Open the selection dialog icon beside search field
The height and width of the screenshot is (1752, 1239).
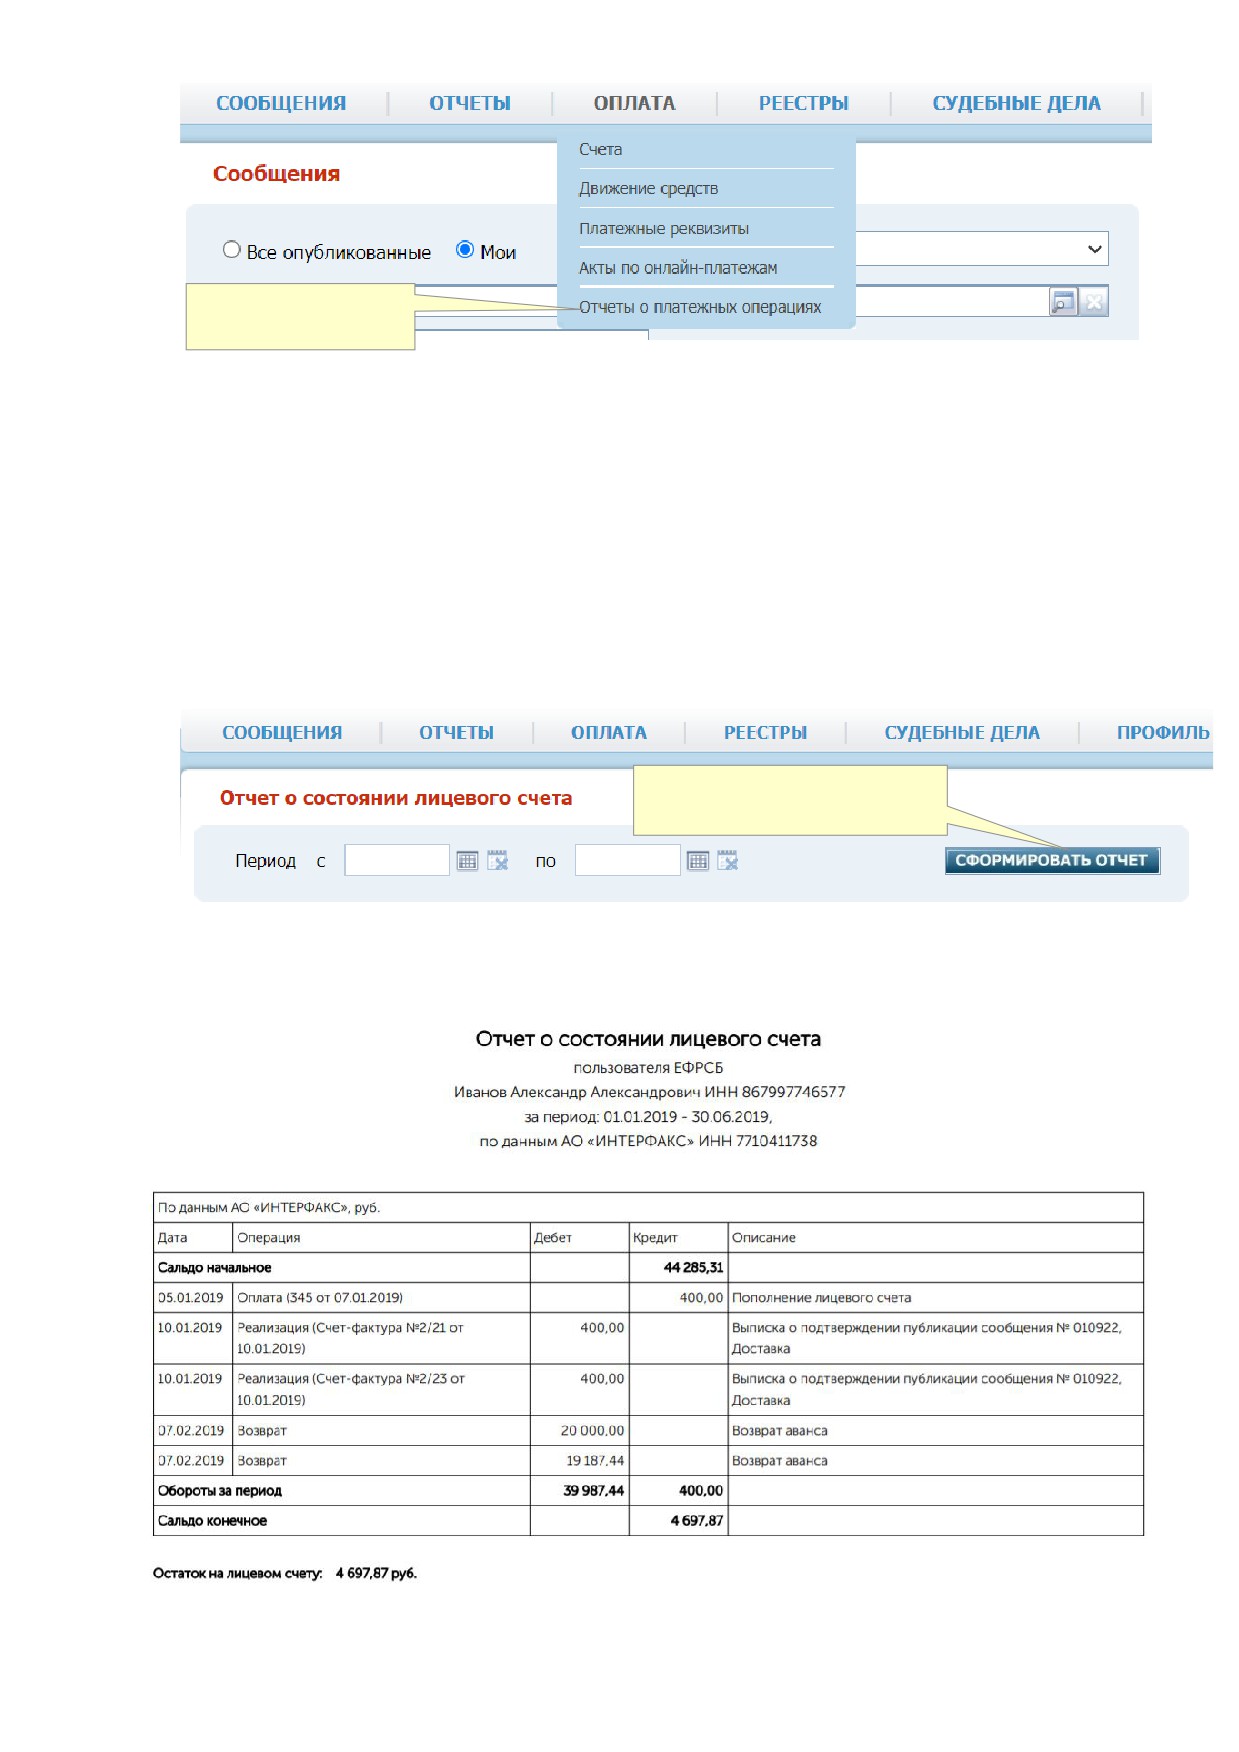click(x=1063, y=302)
